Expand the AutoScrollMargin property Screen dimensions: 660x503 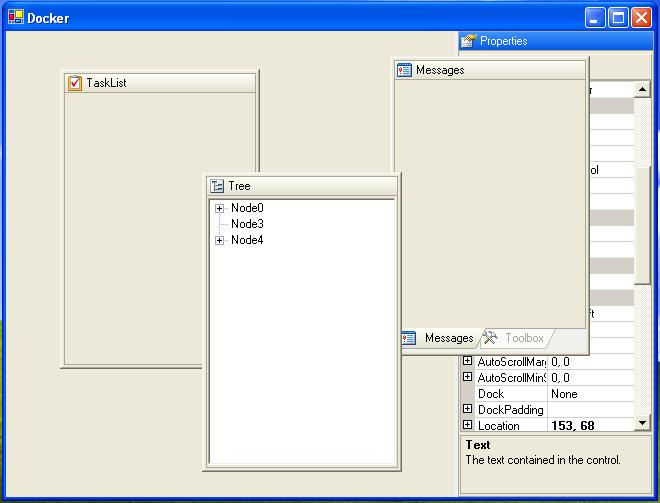[467, 361]
